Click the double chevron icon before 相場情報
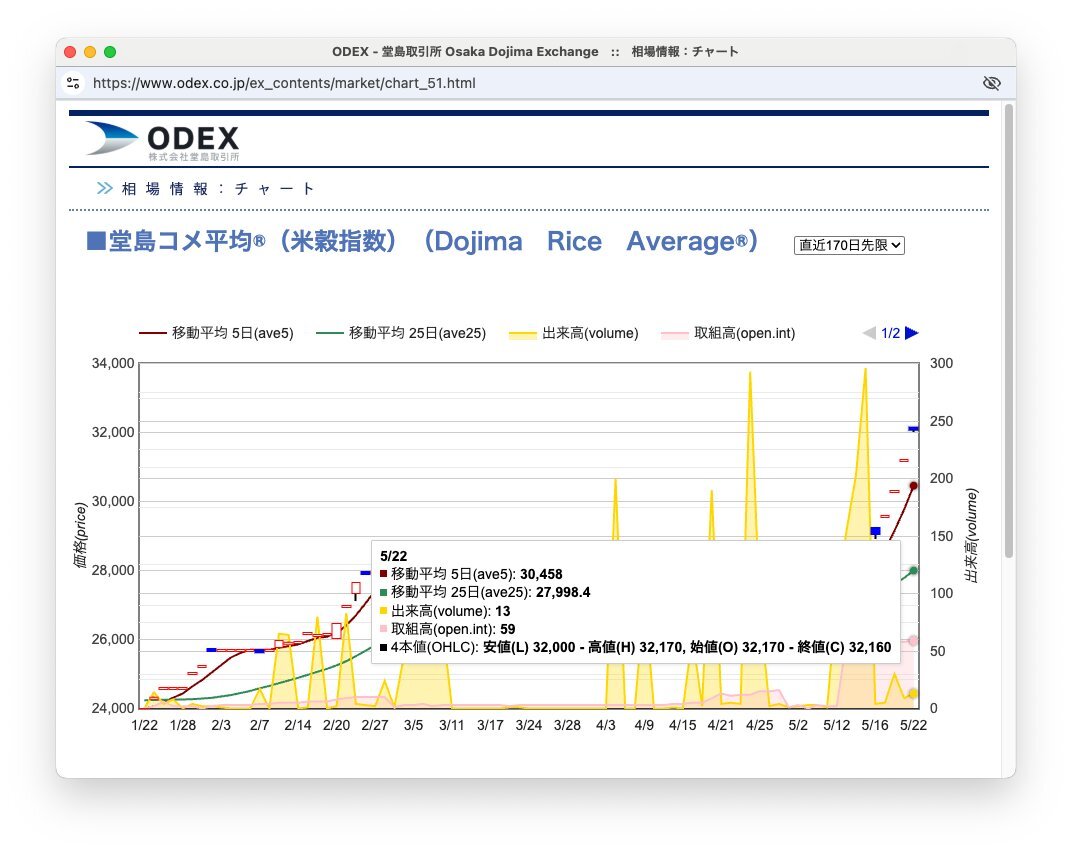 point(105,188)
